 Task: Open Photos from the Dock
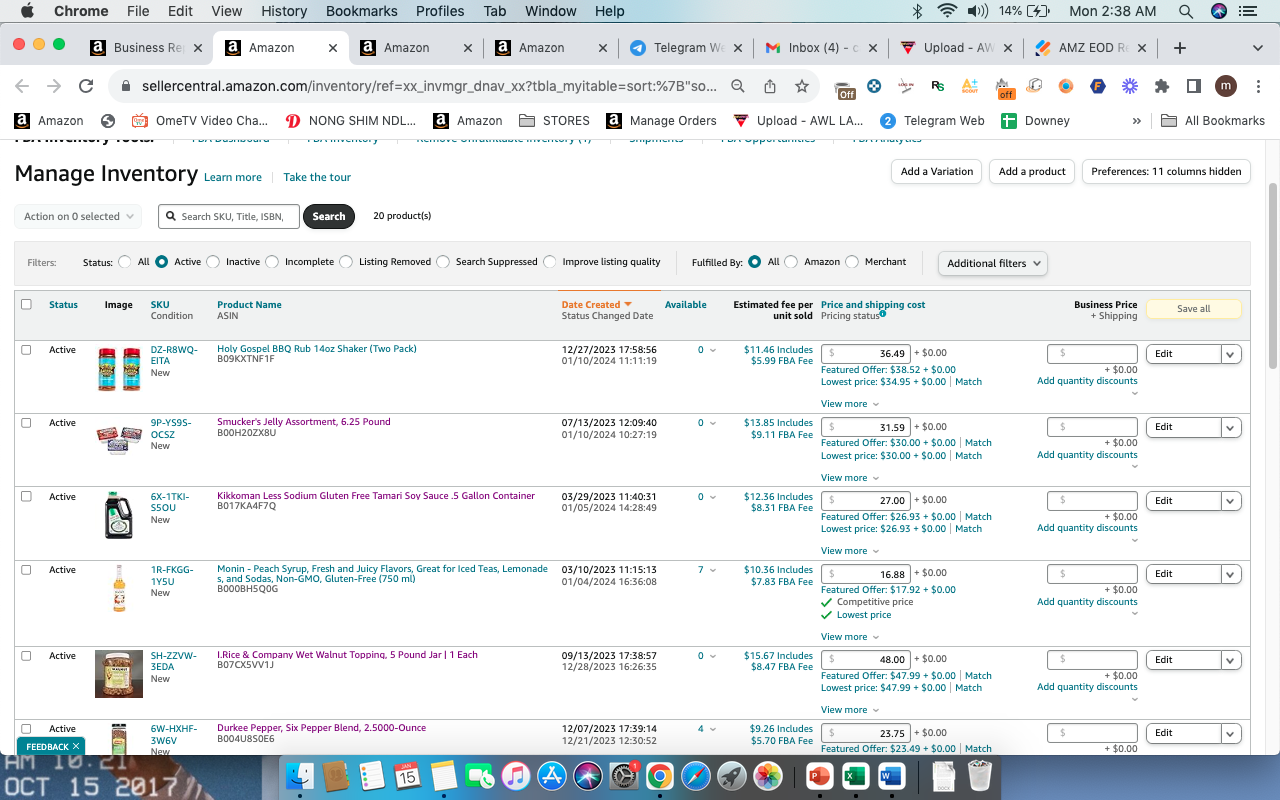coord(768,776)
